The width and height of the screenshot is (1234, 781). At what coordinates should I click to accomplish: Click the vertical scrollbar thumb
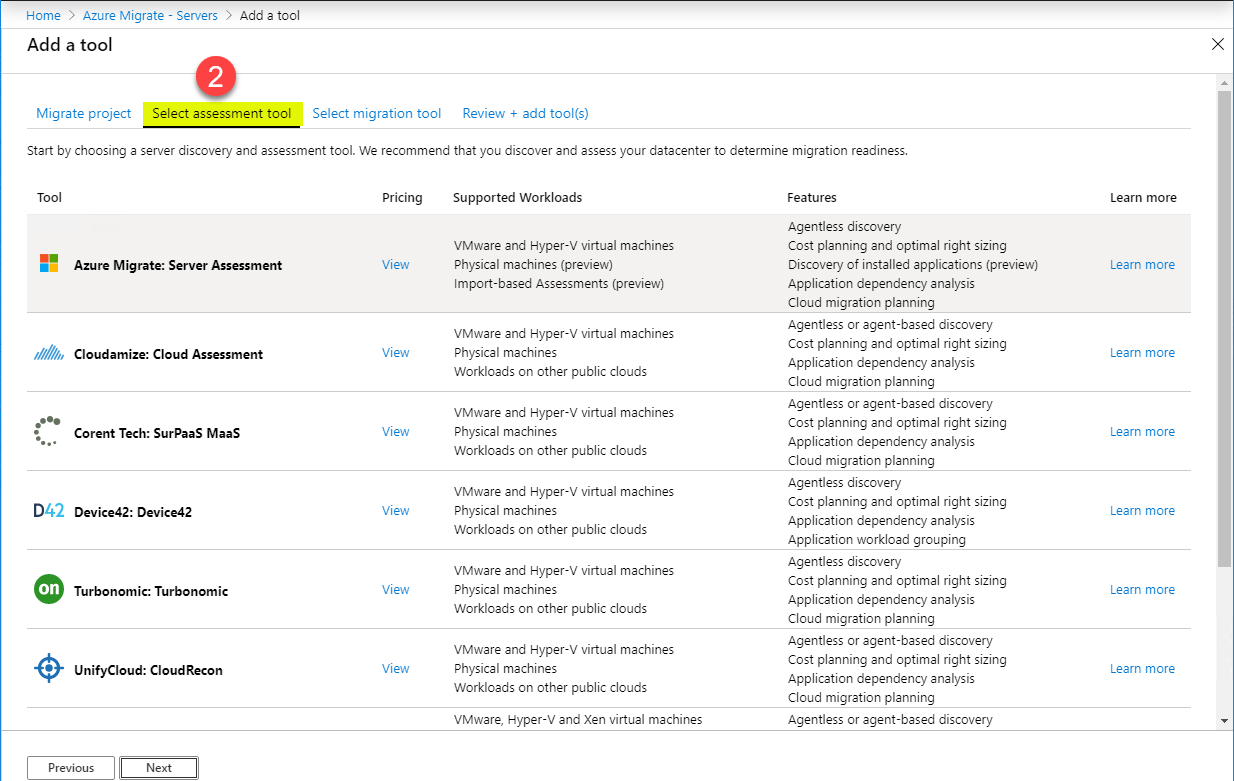[1224, 330]
